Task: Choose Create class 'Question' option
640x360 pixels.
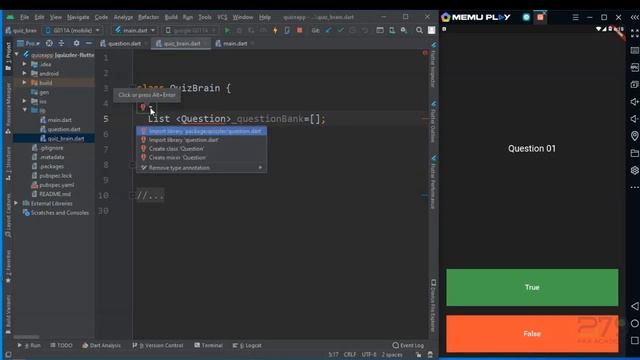Action: tap(201, 149)
